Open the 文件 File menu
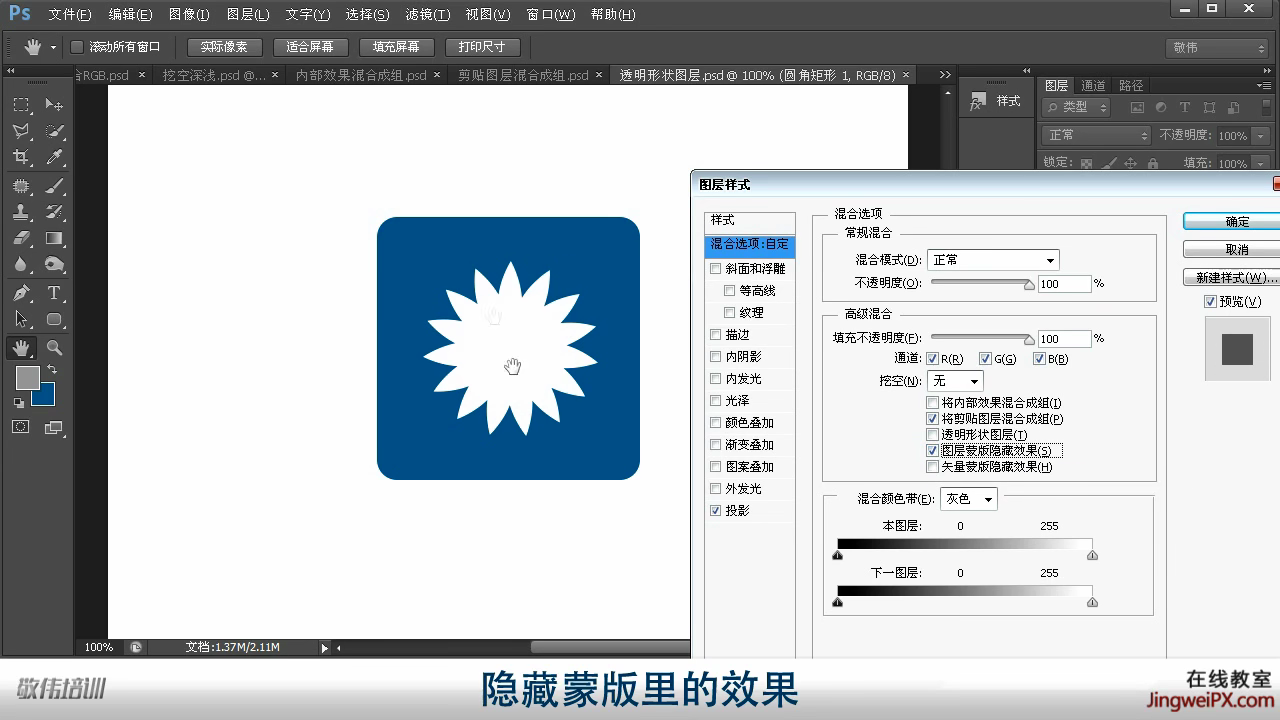The width and height of the screenshot is (1280, 720). [x=69, y=15]
